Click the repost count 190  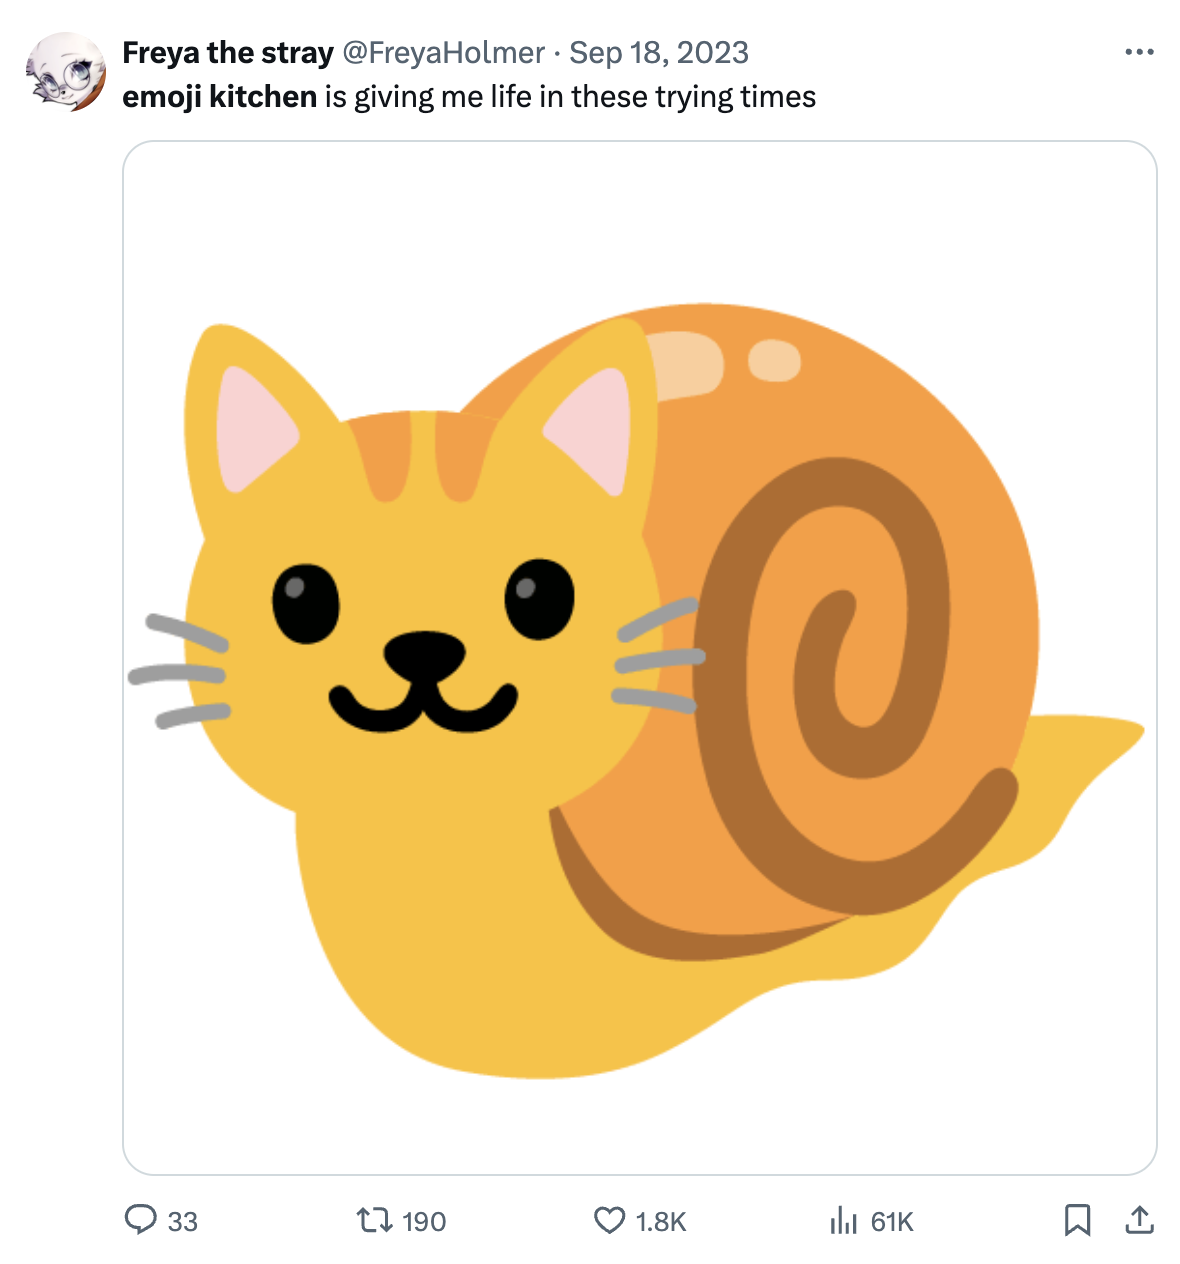tap(424, 1221)
